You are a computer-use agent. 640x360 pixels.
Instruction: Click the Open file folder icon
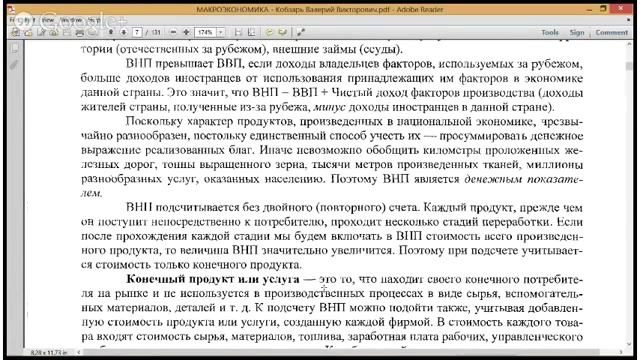pyautogui.click(x=28, y=32)
